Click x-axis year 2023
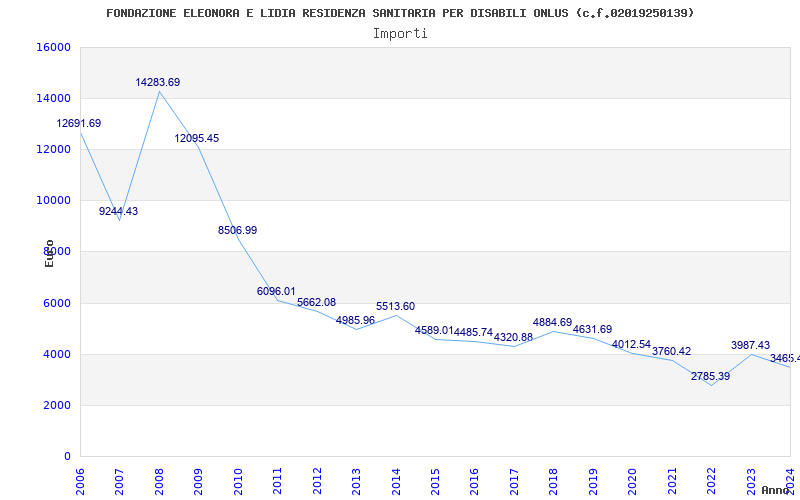This screenshot has width=800, height=500. click(751, 482)
